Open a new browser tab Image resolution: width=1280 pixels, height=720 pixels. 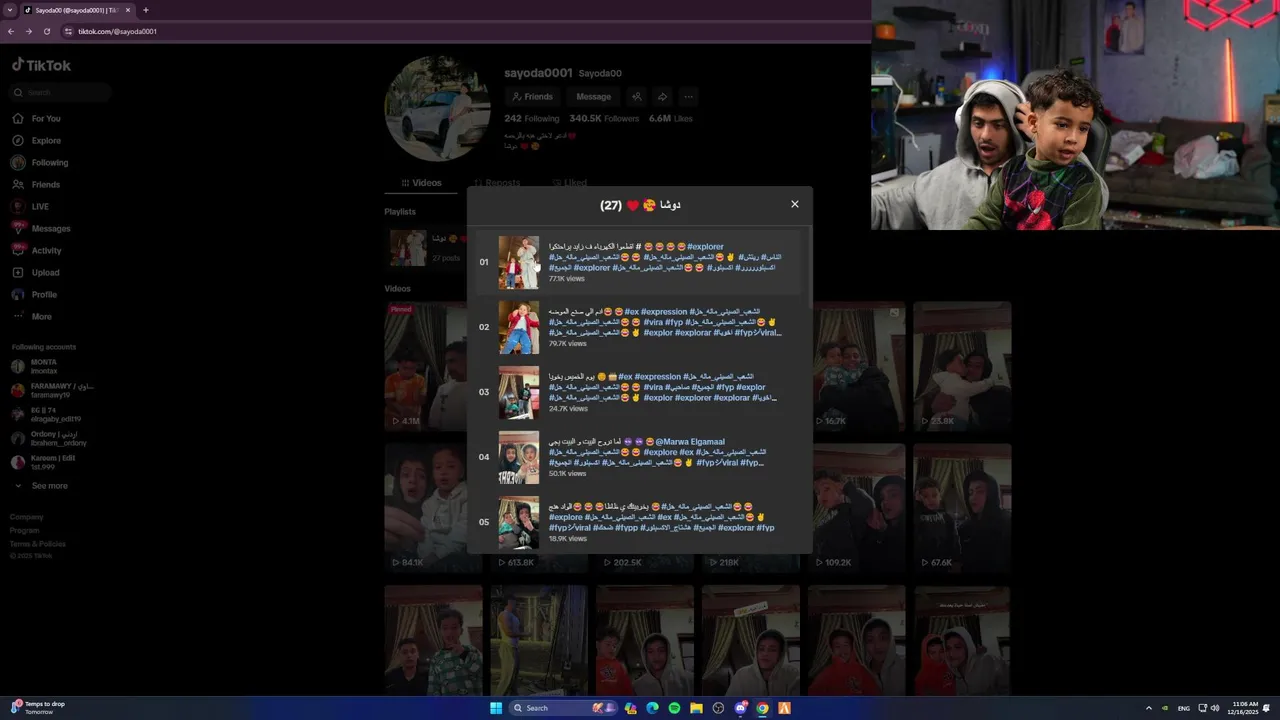coord(146,10)
